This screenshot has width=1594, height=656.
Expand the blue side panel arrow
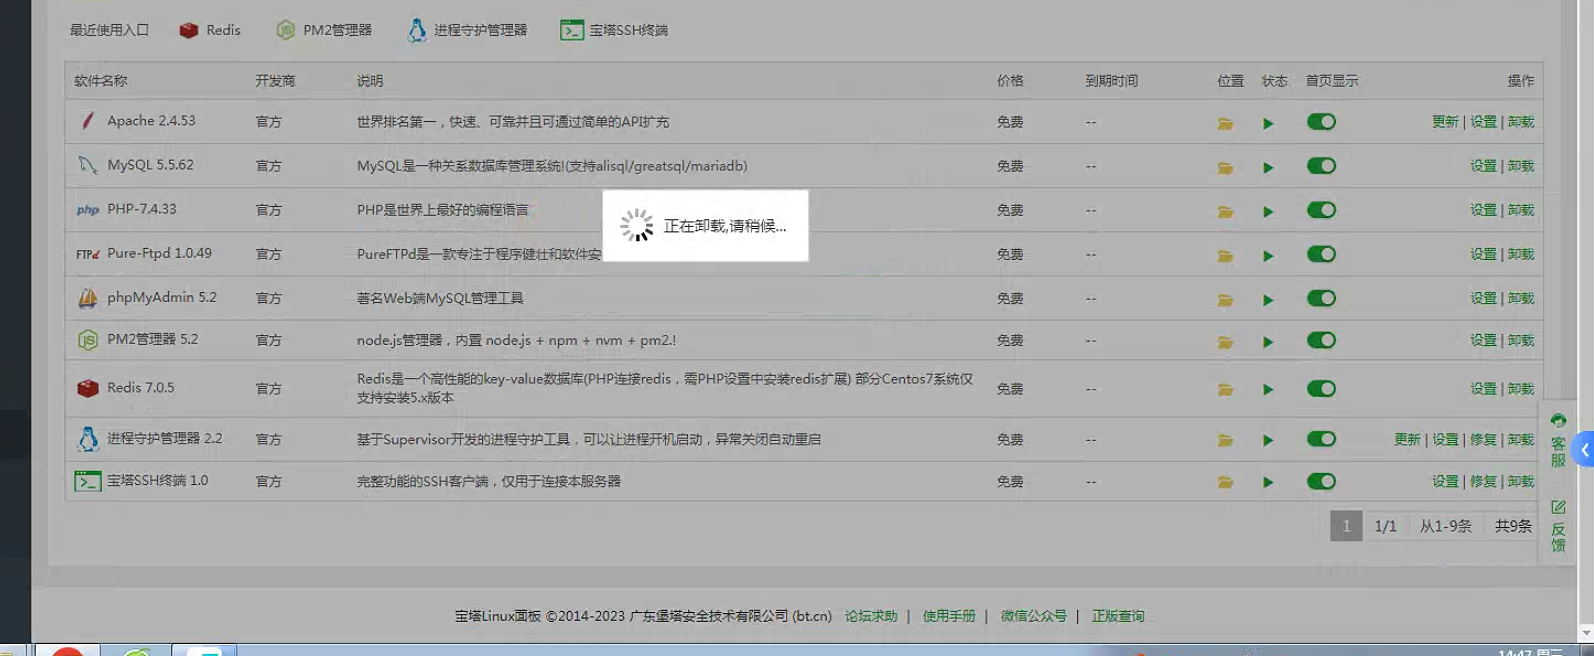click(1584, 450)
